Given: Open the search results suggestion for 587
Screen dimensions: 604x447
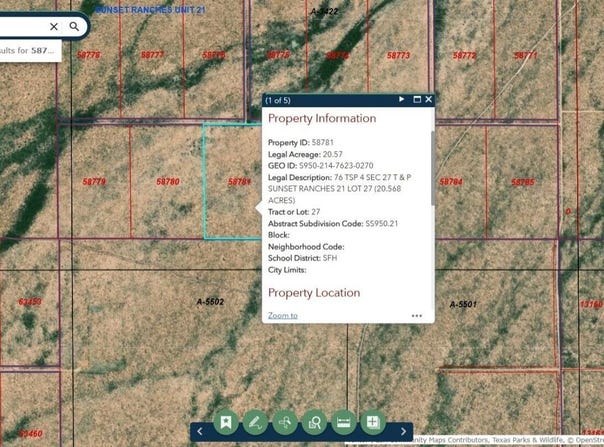Looking at the screenshot, I should click(30, 50).
